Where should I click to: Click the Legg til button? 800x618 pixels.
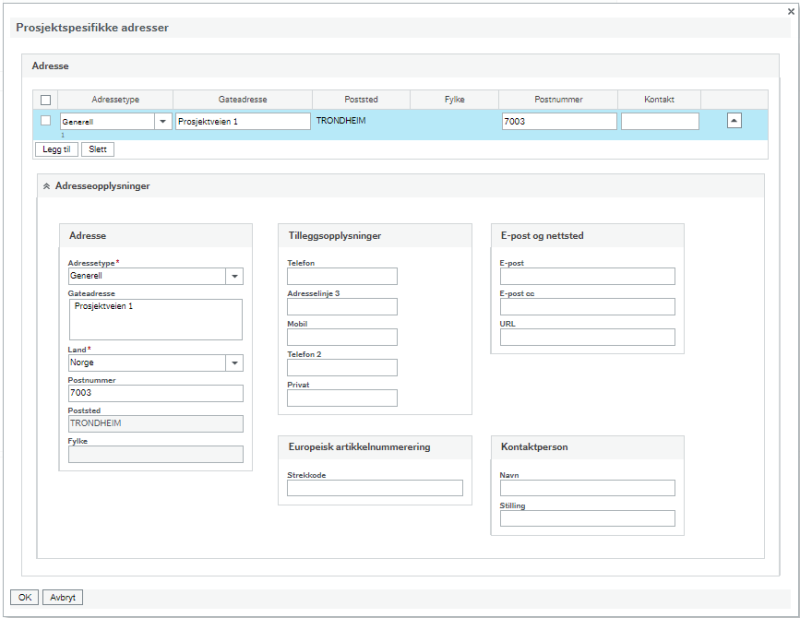click(x=57, y=149)
